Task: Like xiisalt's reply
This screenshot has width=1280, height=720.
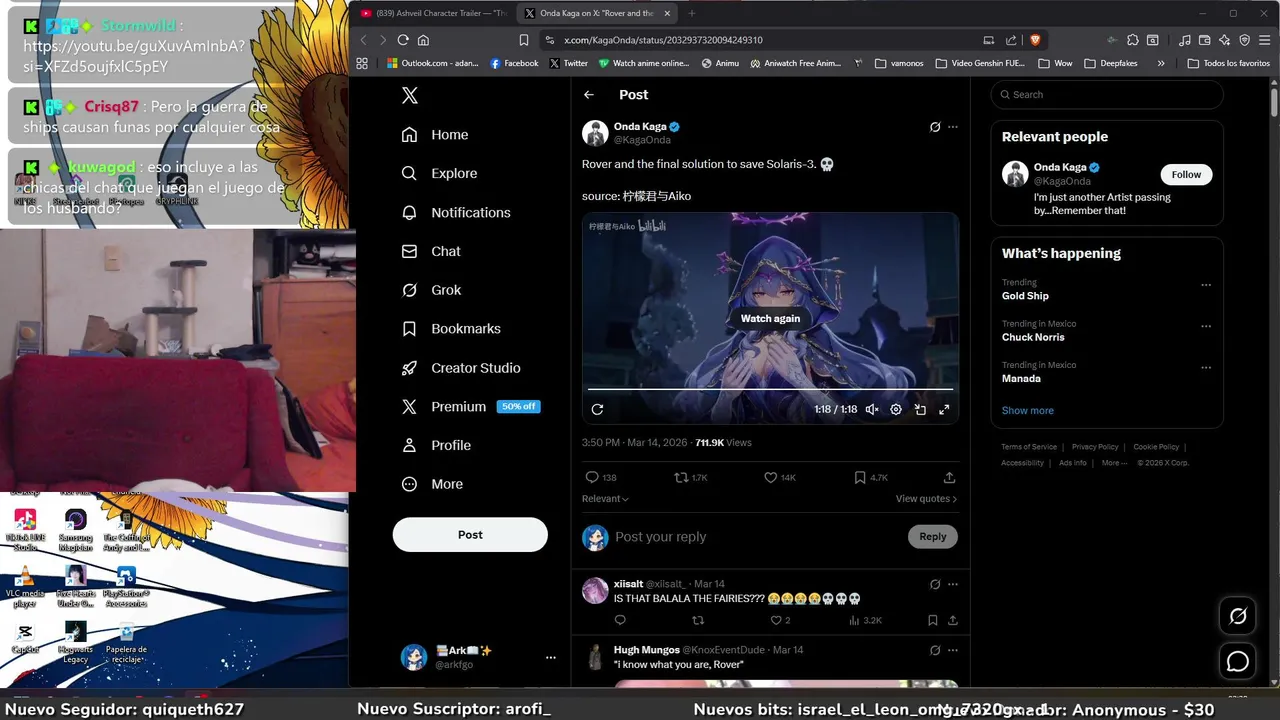Action: pyautogui.click(x=780, y=621)
